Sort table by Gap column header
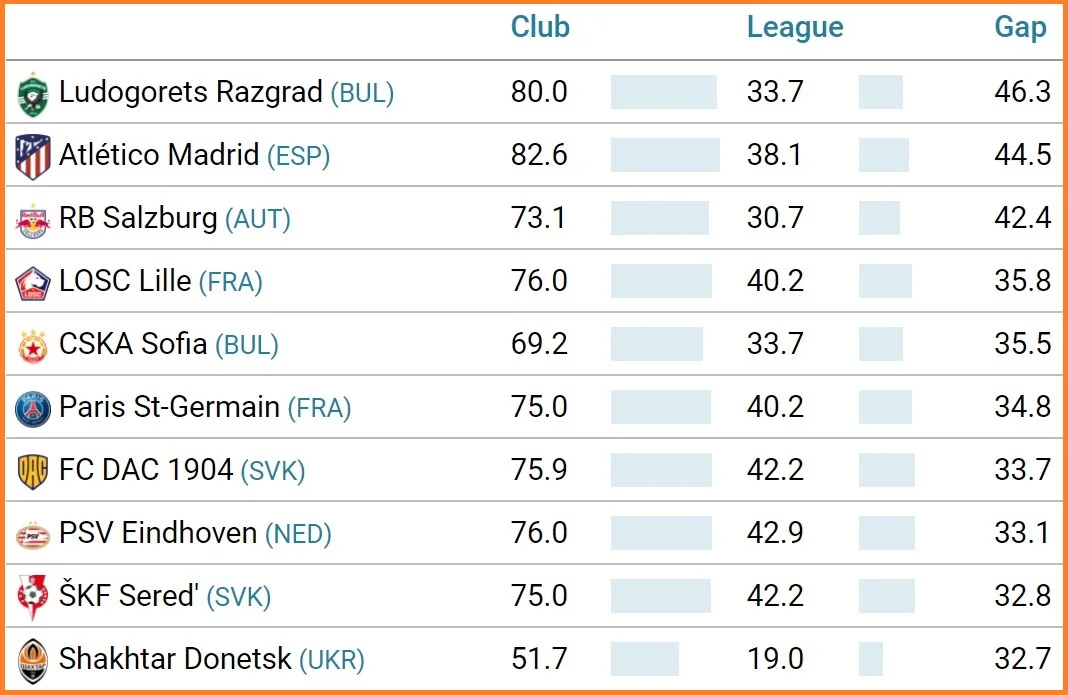1068x695 pixels. point(1020,27)
